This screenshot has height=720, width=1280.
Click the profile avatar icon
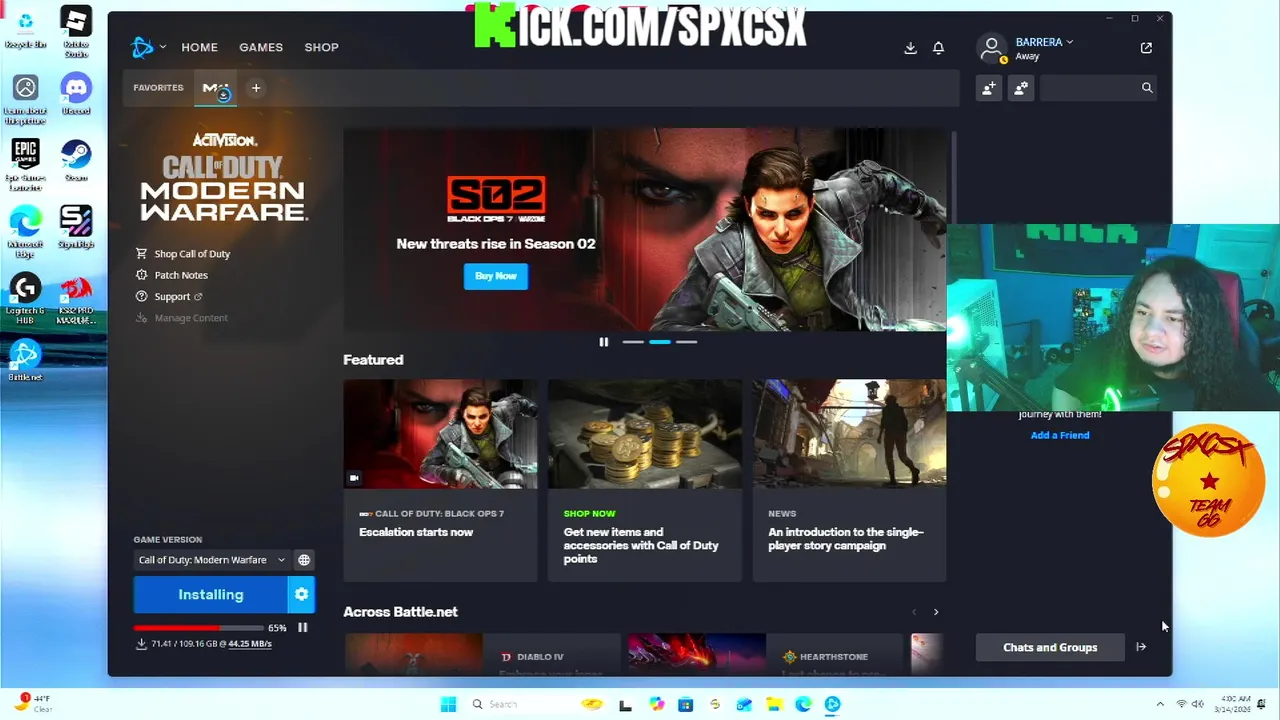pyautogui.click(x=992, y=48)
